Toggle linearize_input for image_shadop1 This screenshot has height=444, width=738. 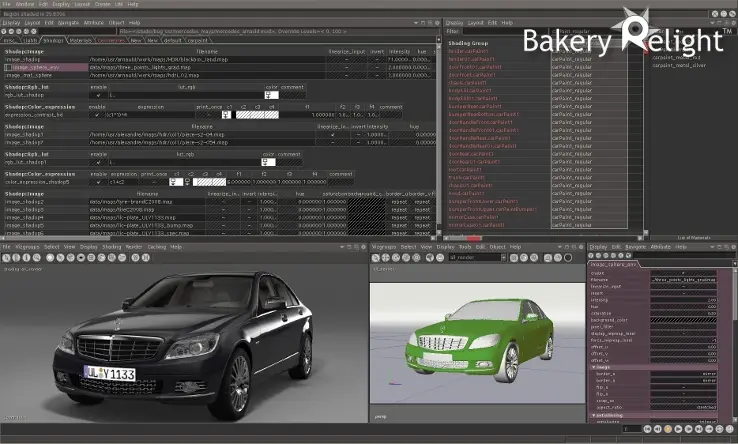pyautogui.click(x=333, y=135)
